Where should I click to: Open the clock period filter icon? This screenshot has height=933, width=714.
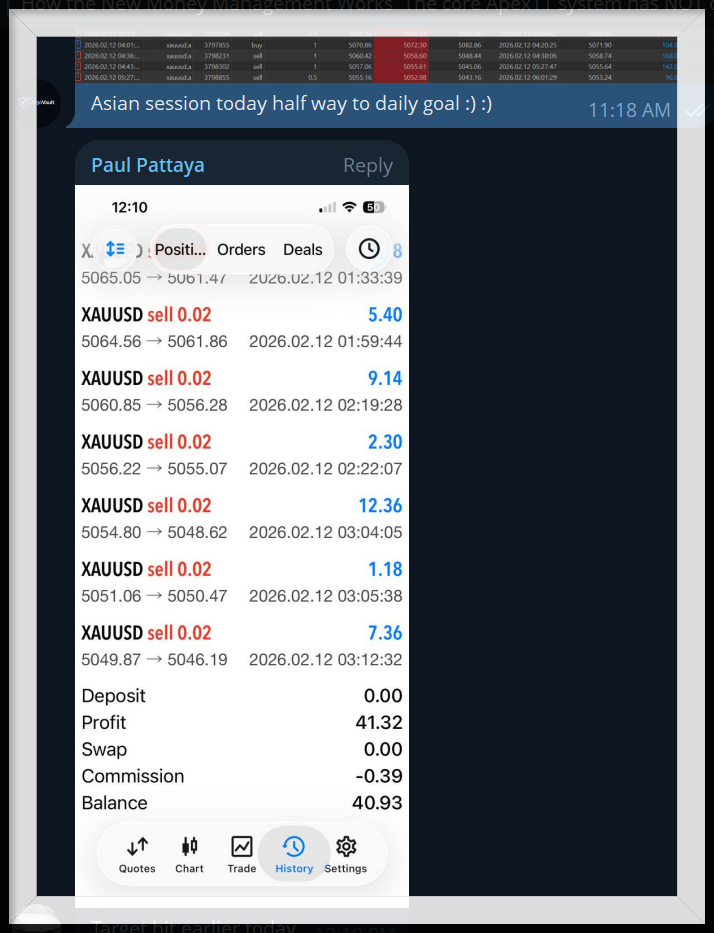point(369,249)
